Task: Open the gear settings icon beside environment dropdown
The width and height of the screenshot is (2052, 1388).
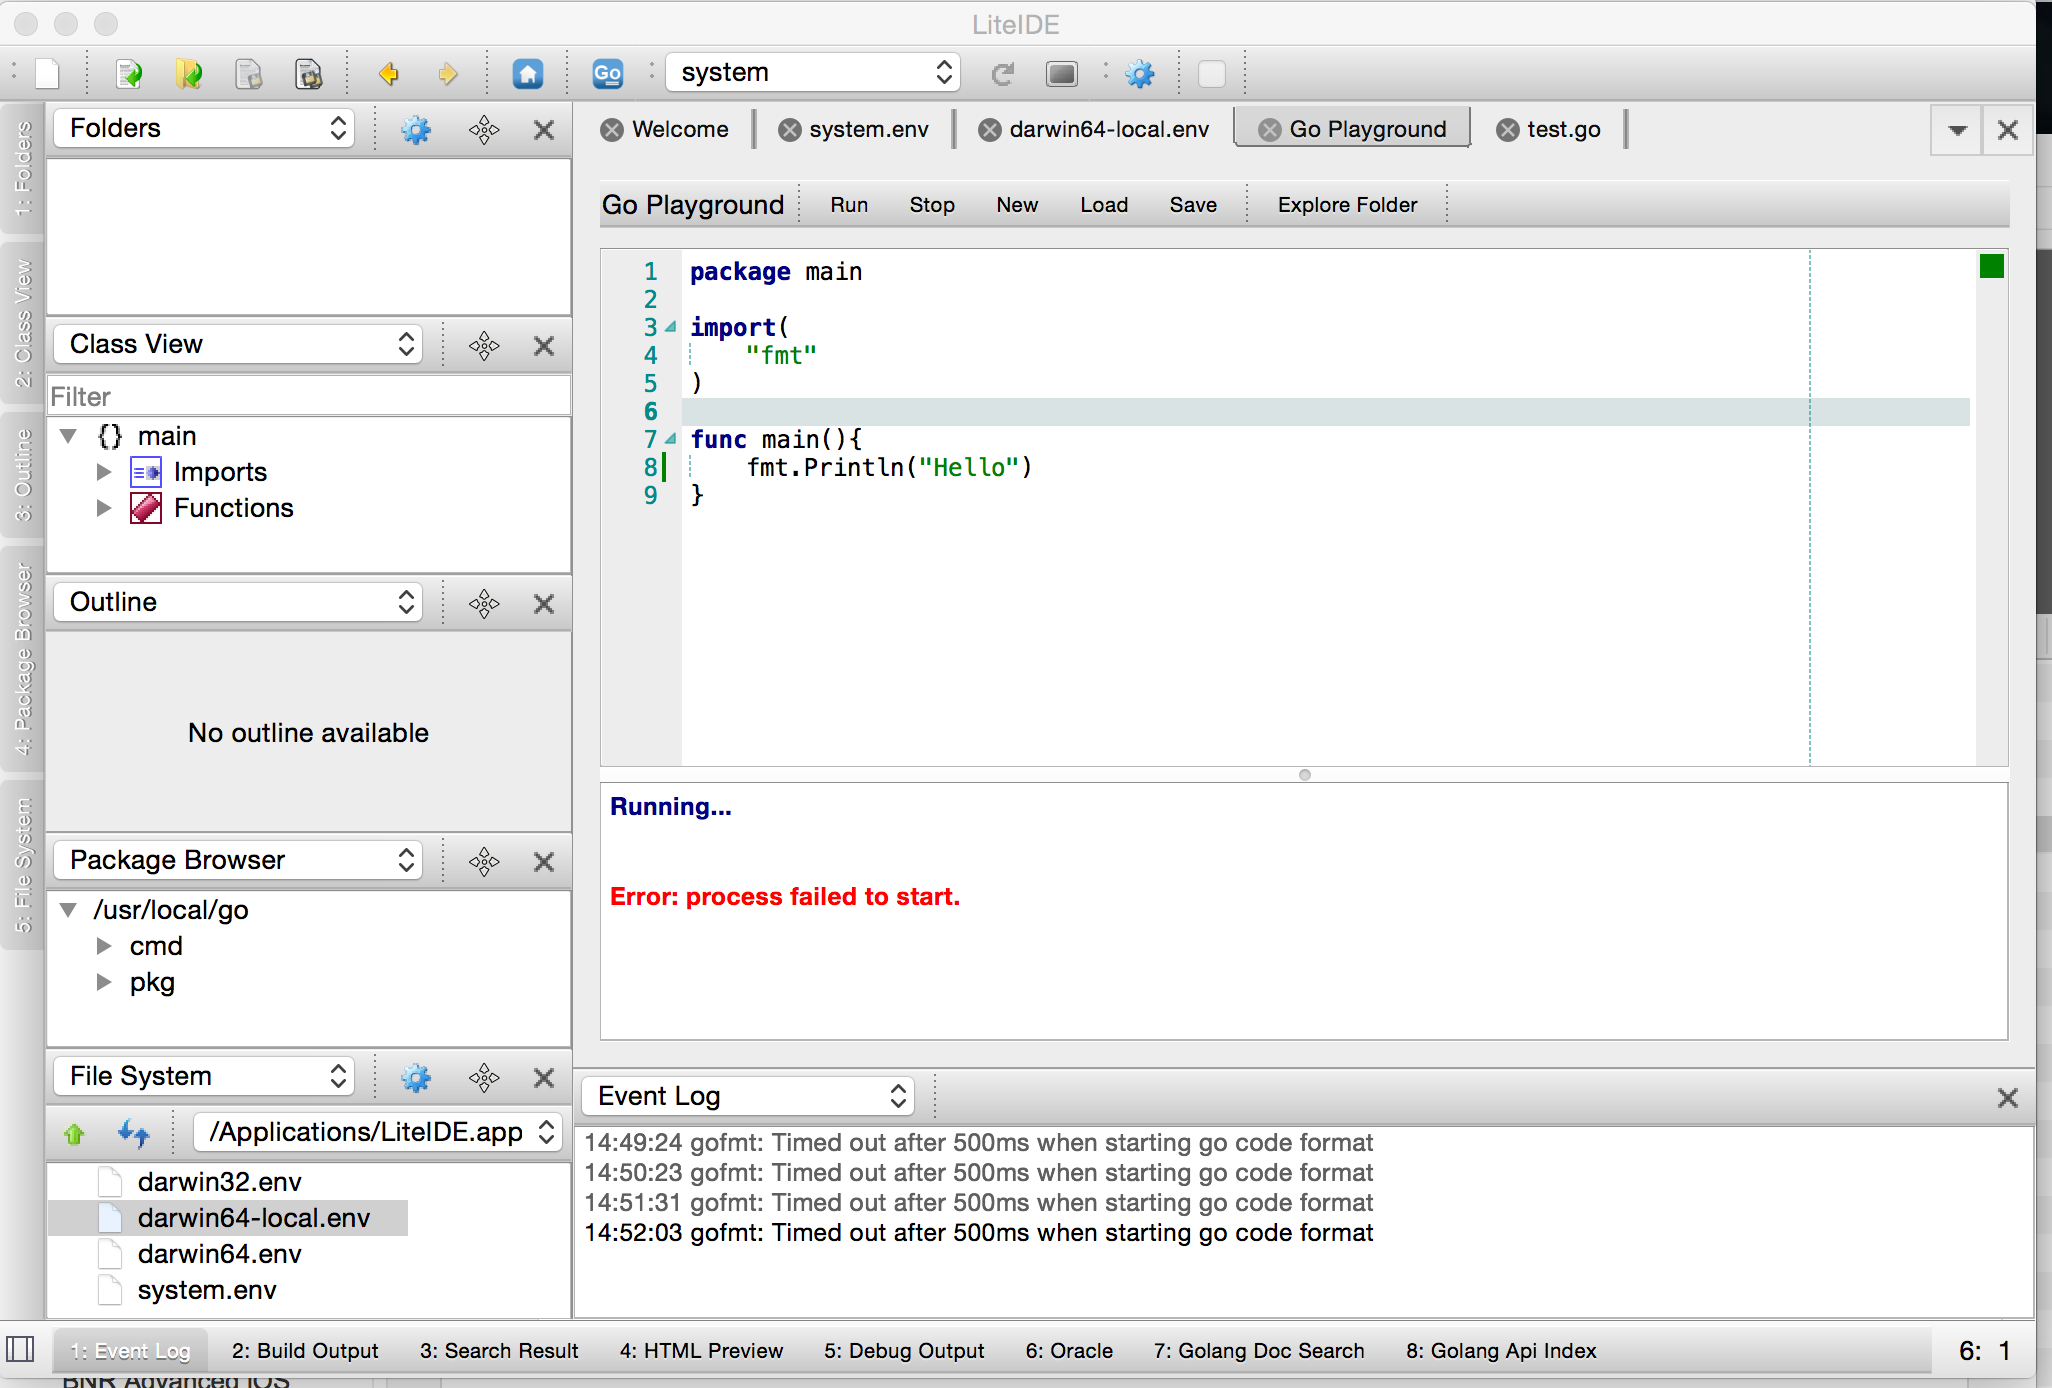Action: (1140, 73)
